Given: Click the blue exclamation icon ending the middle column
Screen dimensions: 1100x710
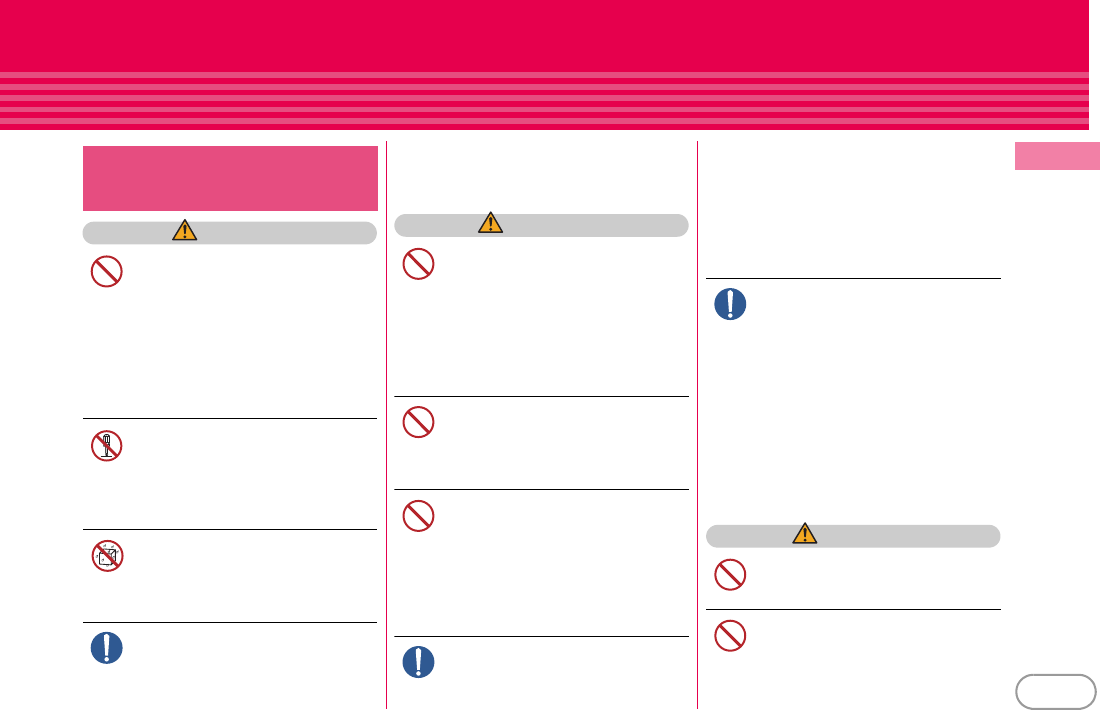Looking at the screenshot, I should tap(418, 662).
